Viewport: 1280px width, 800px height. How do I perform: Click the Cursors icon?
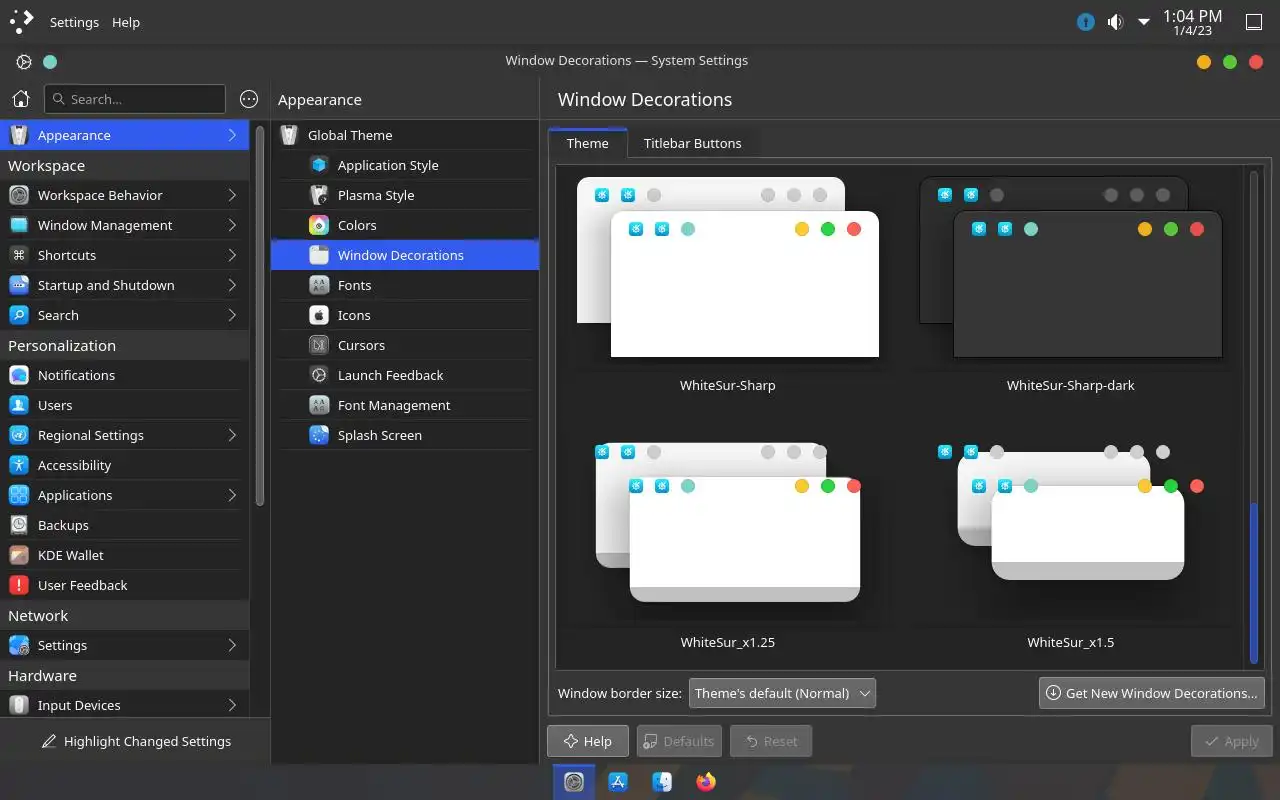pos(319,345)
